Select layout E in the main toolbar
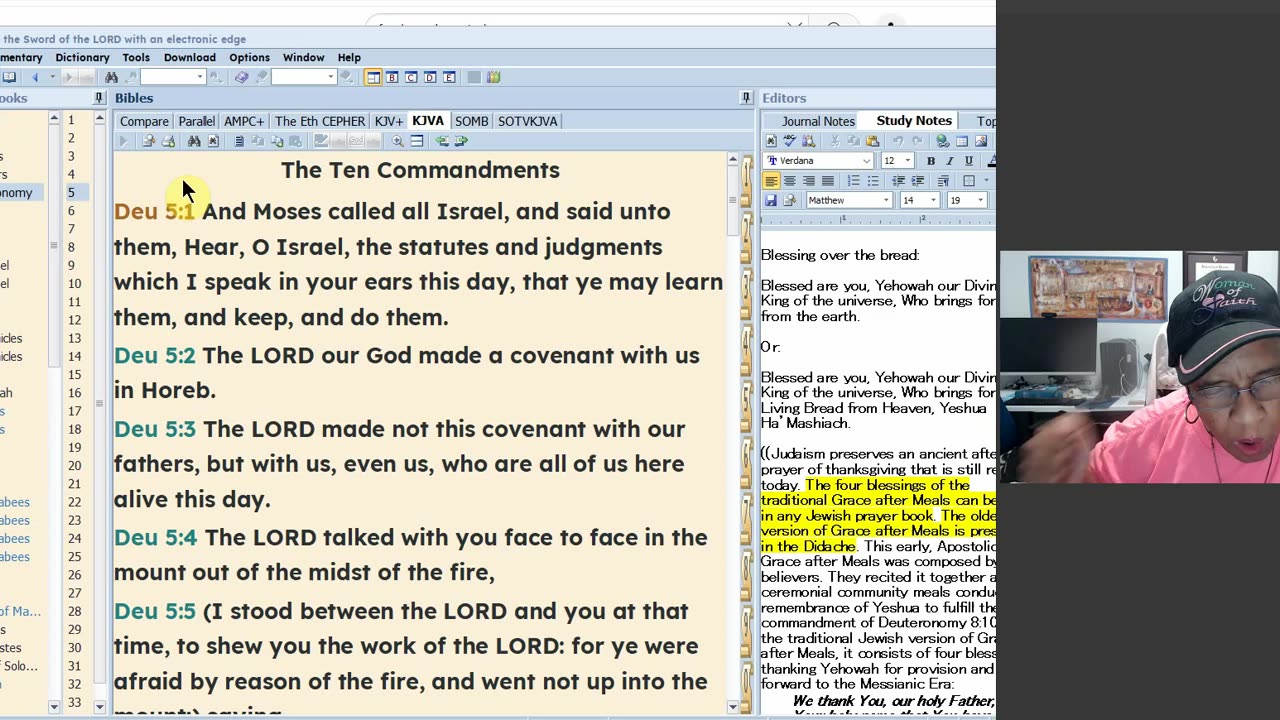The width and height of the screenshot is (1280, 720). tap(449, 77)
